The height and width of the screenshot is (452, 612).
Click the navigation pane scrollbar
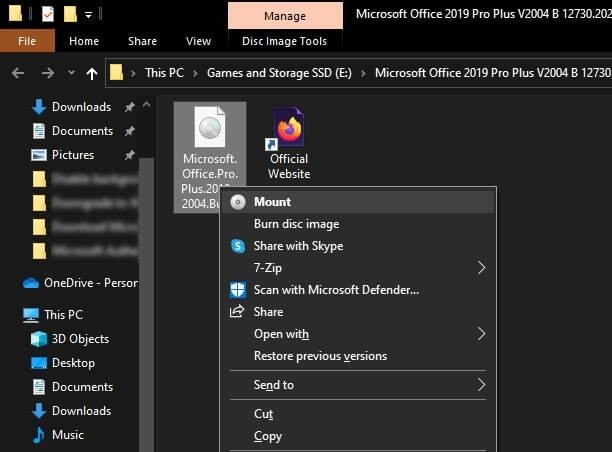click(x=146, y=304)
